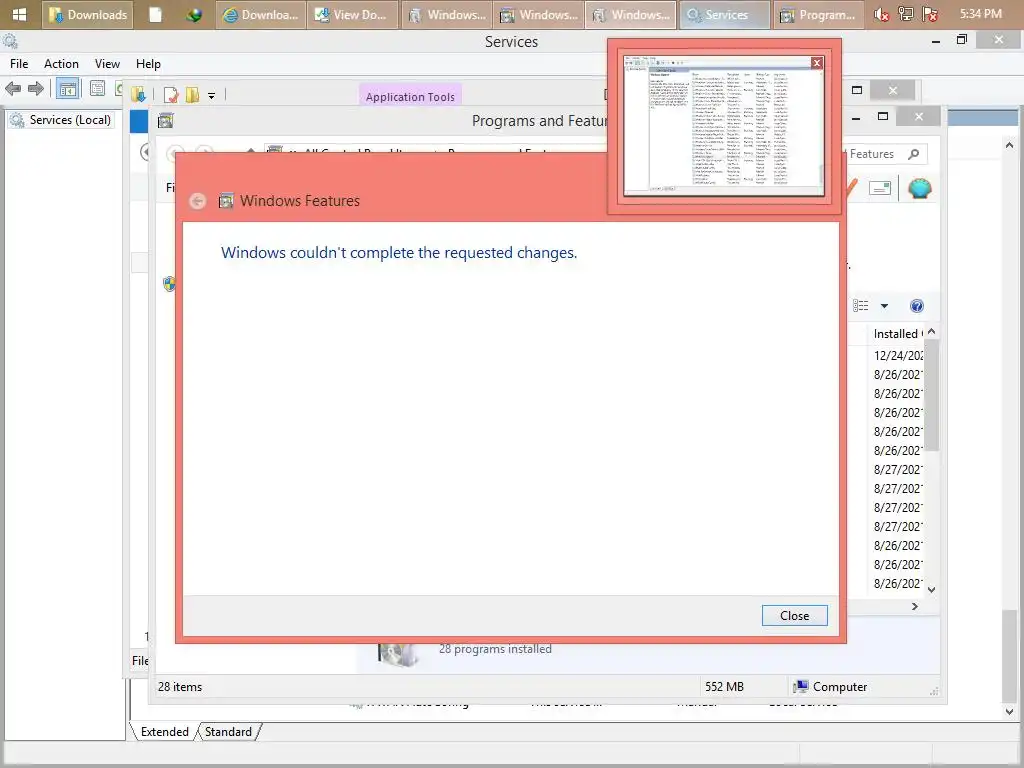
Task: Open the File menu in Services
Action: (x=19, y=63)
